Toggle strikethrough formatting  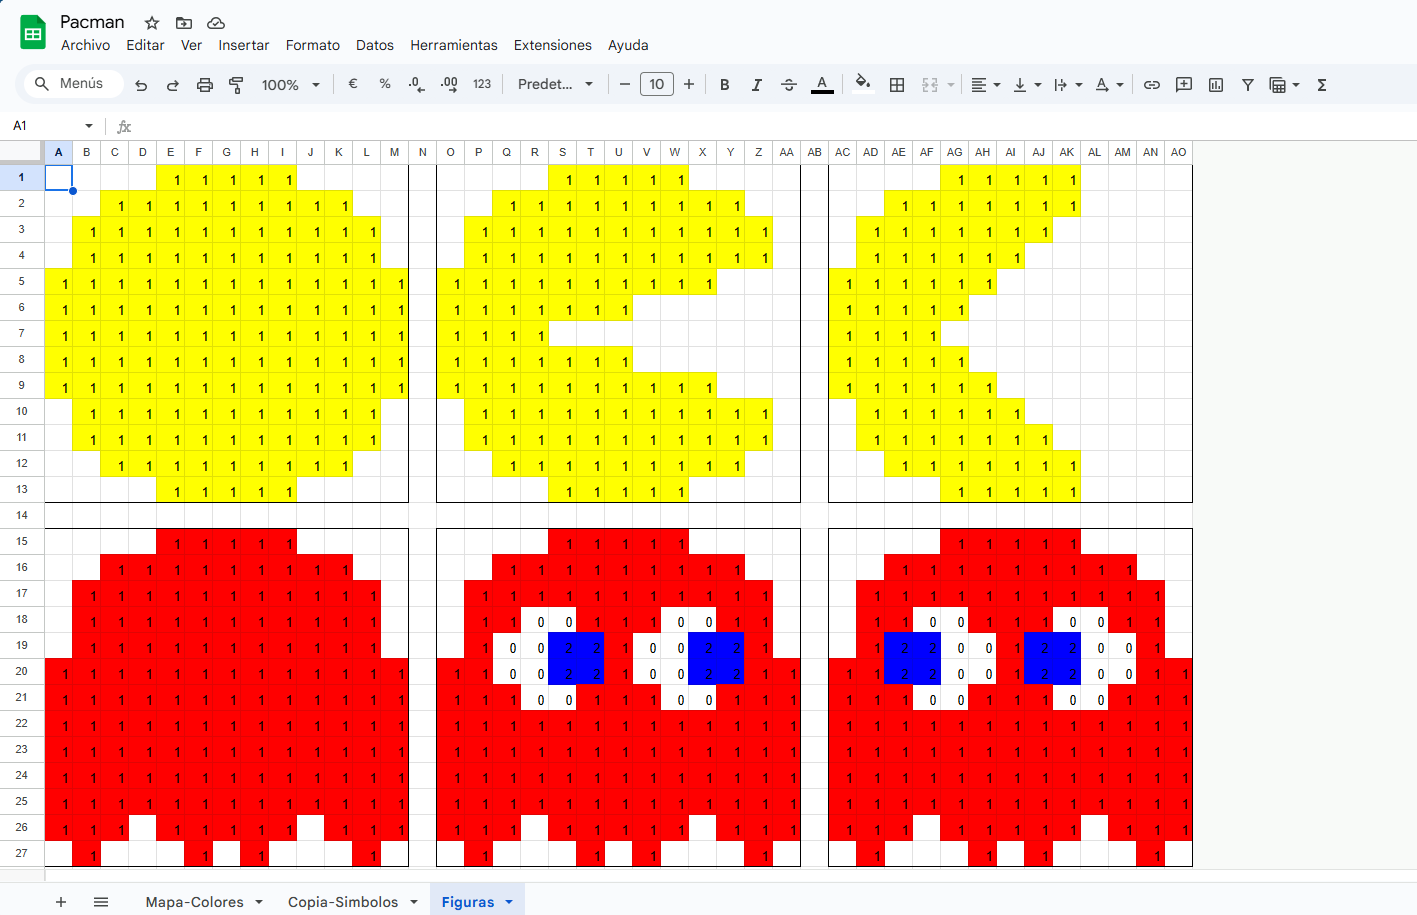[789, 85]
